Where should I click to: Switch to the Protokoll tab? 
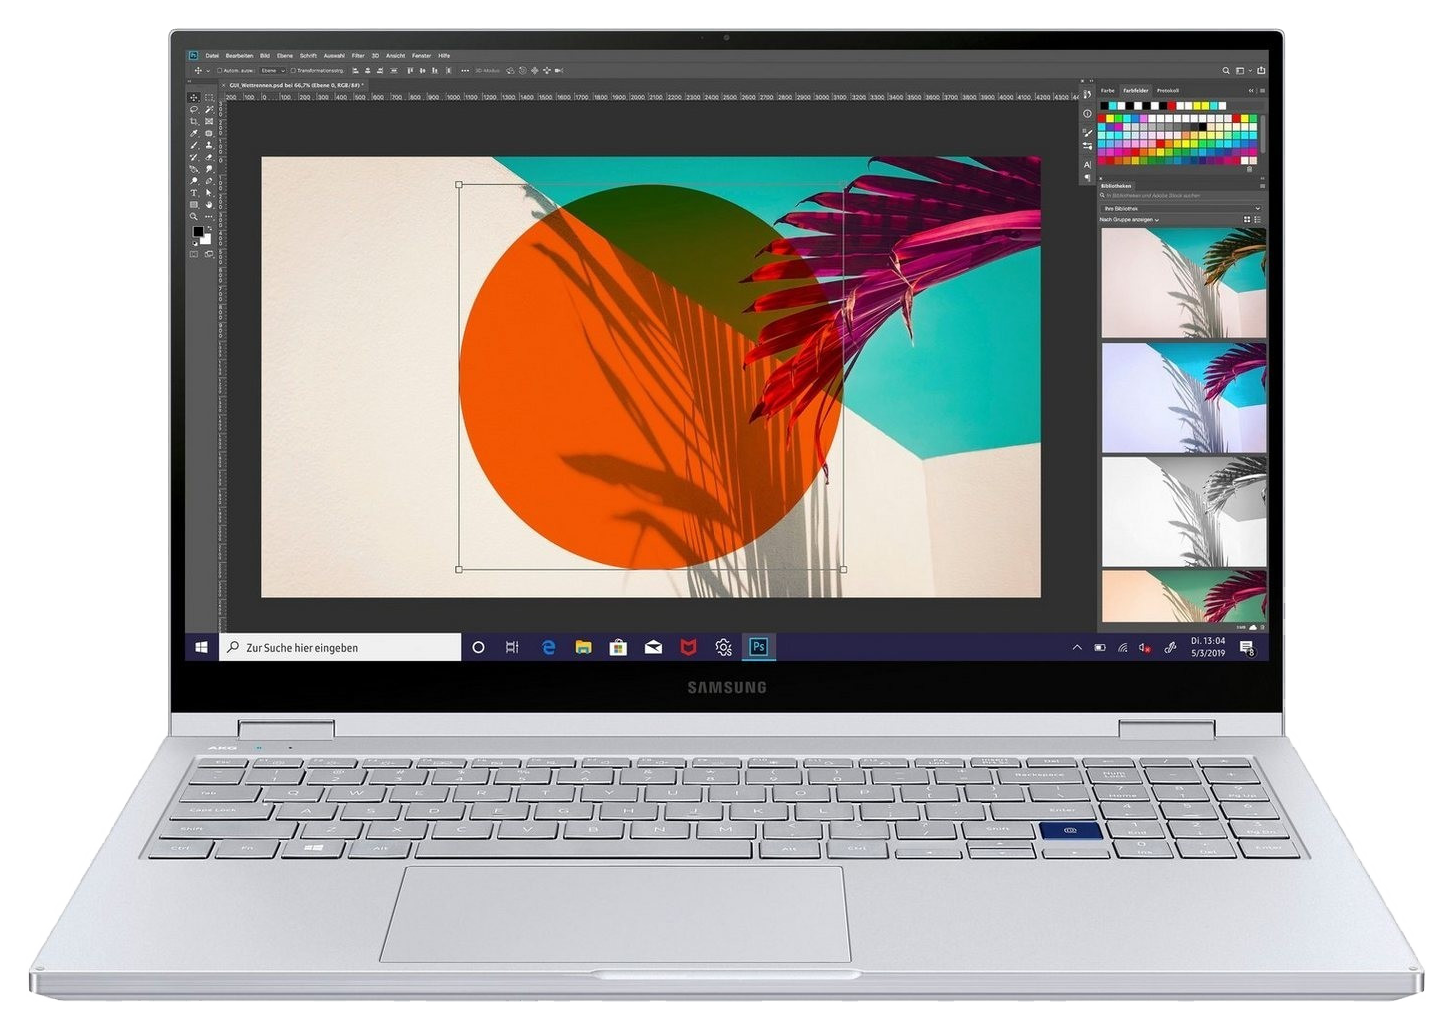1168,90
